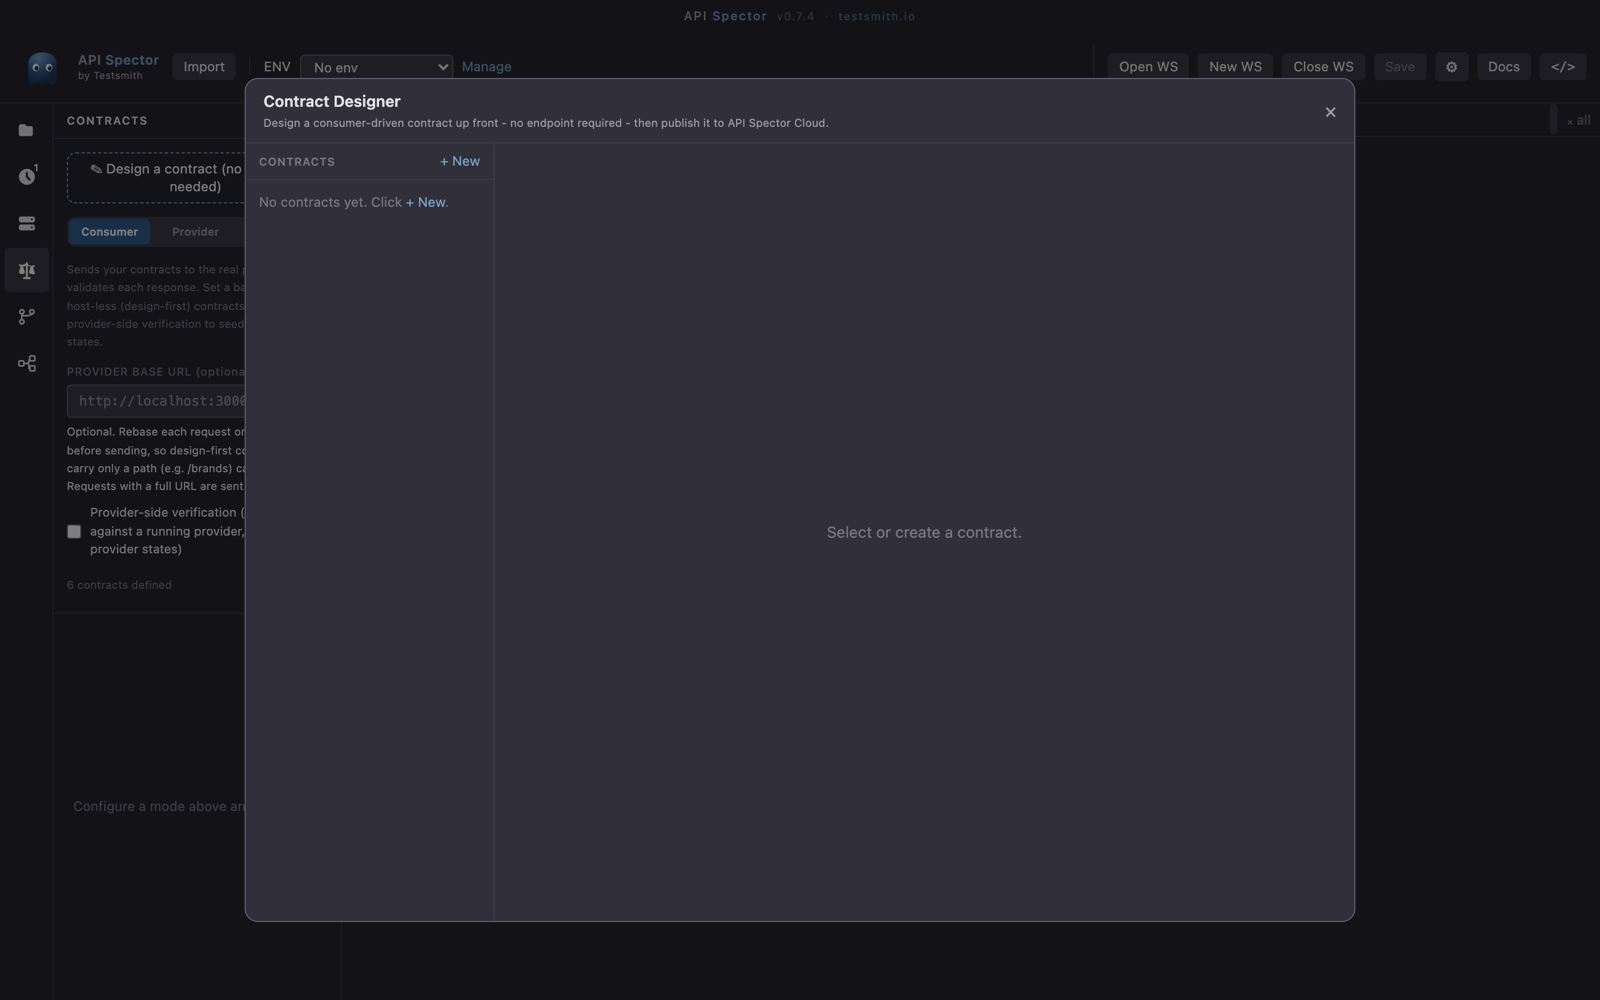Open the ENV No env dropdown
Viewport: 1600px width, 1000px height.
pos(376,67)
